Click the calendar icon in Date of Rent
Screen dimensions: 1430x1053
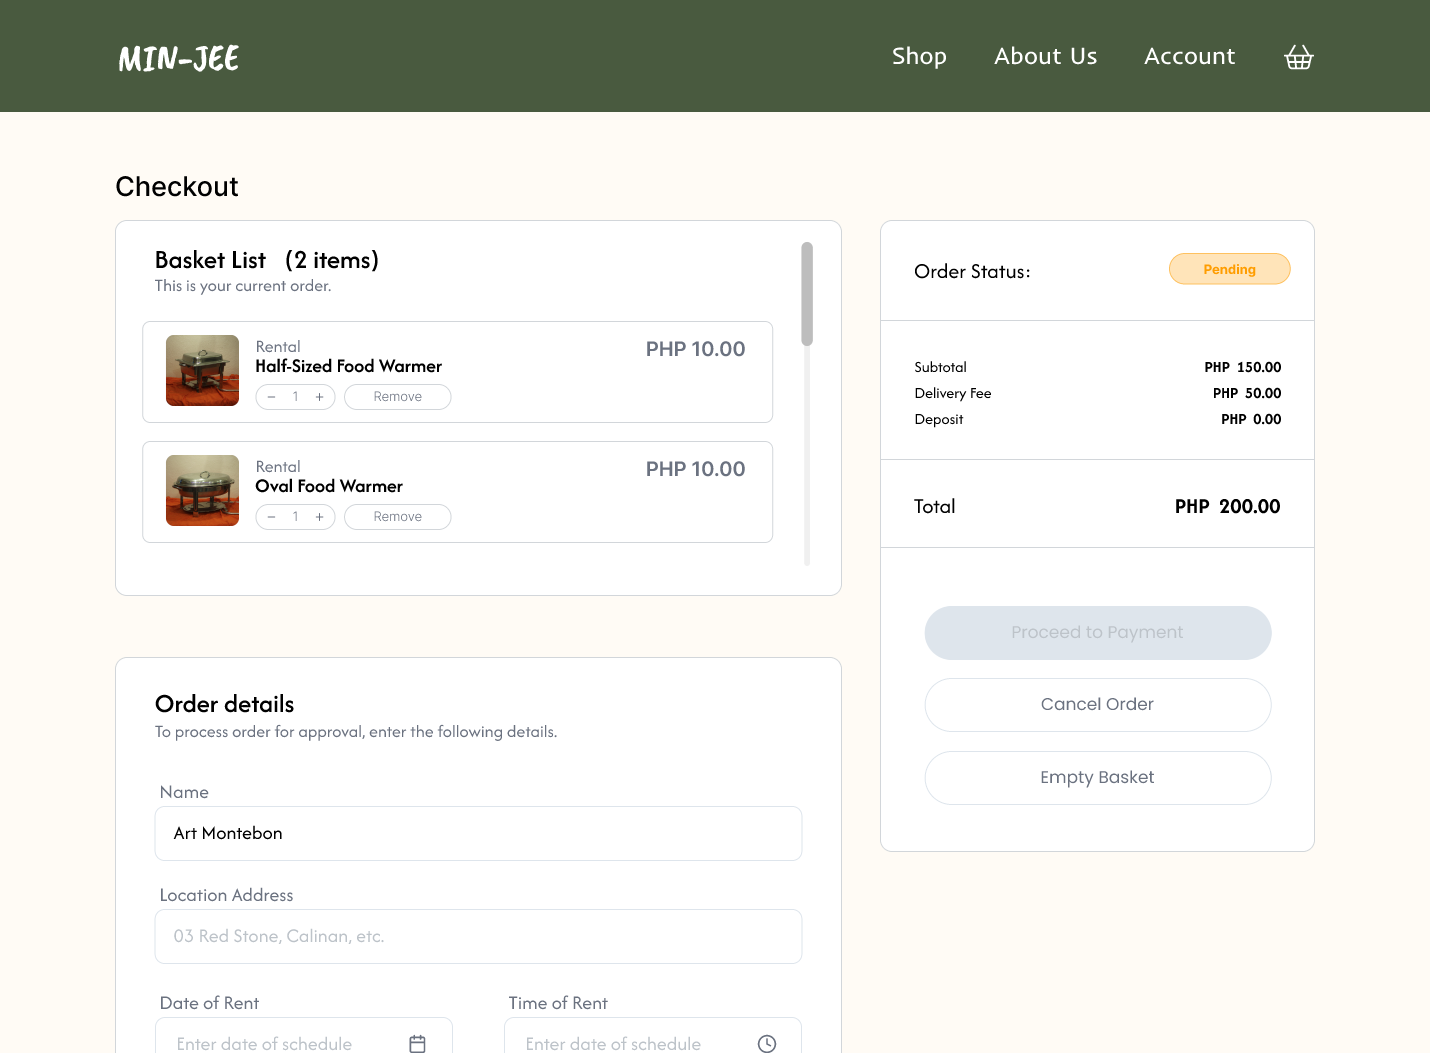(x=418, y=1043)
